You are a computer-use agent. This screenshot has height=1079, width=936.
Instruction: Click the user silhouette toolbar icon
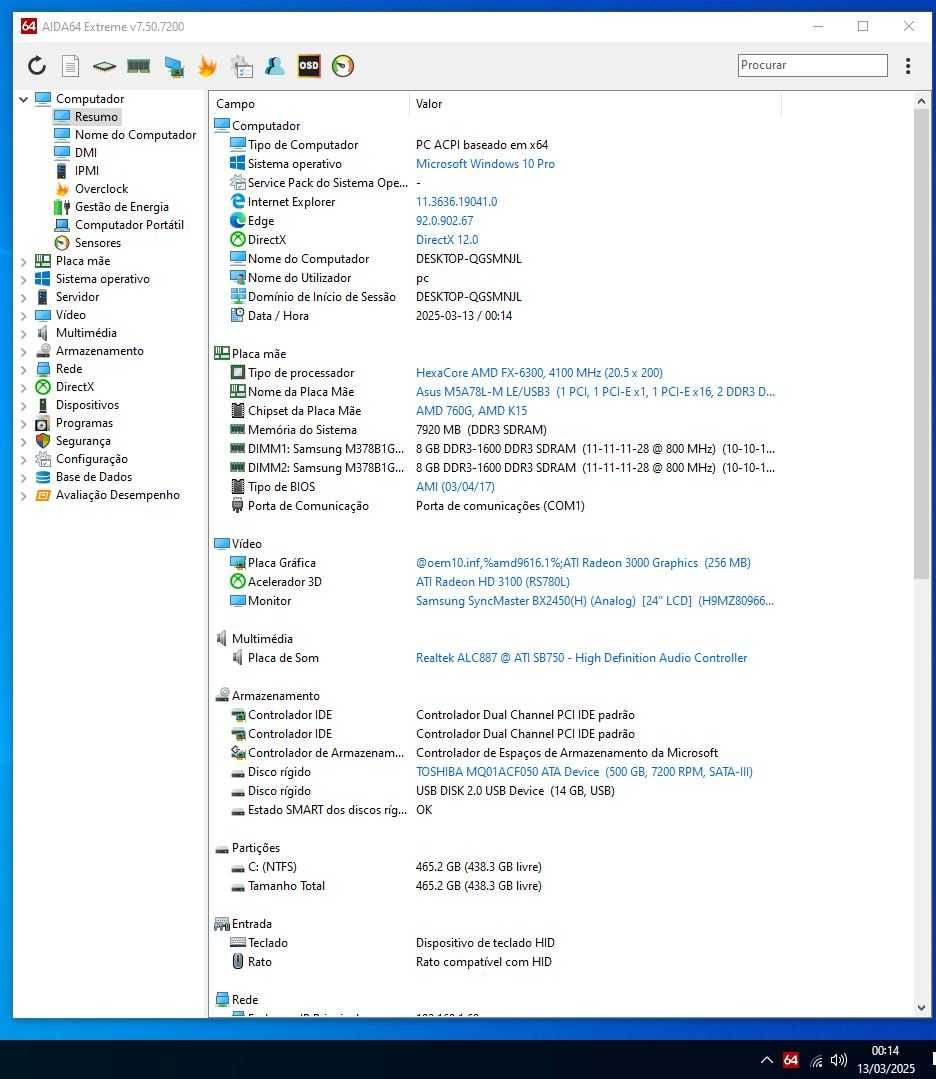click(275, 66)
